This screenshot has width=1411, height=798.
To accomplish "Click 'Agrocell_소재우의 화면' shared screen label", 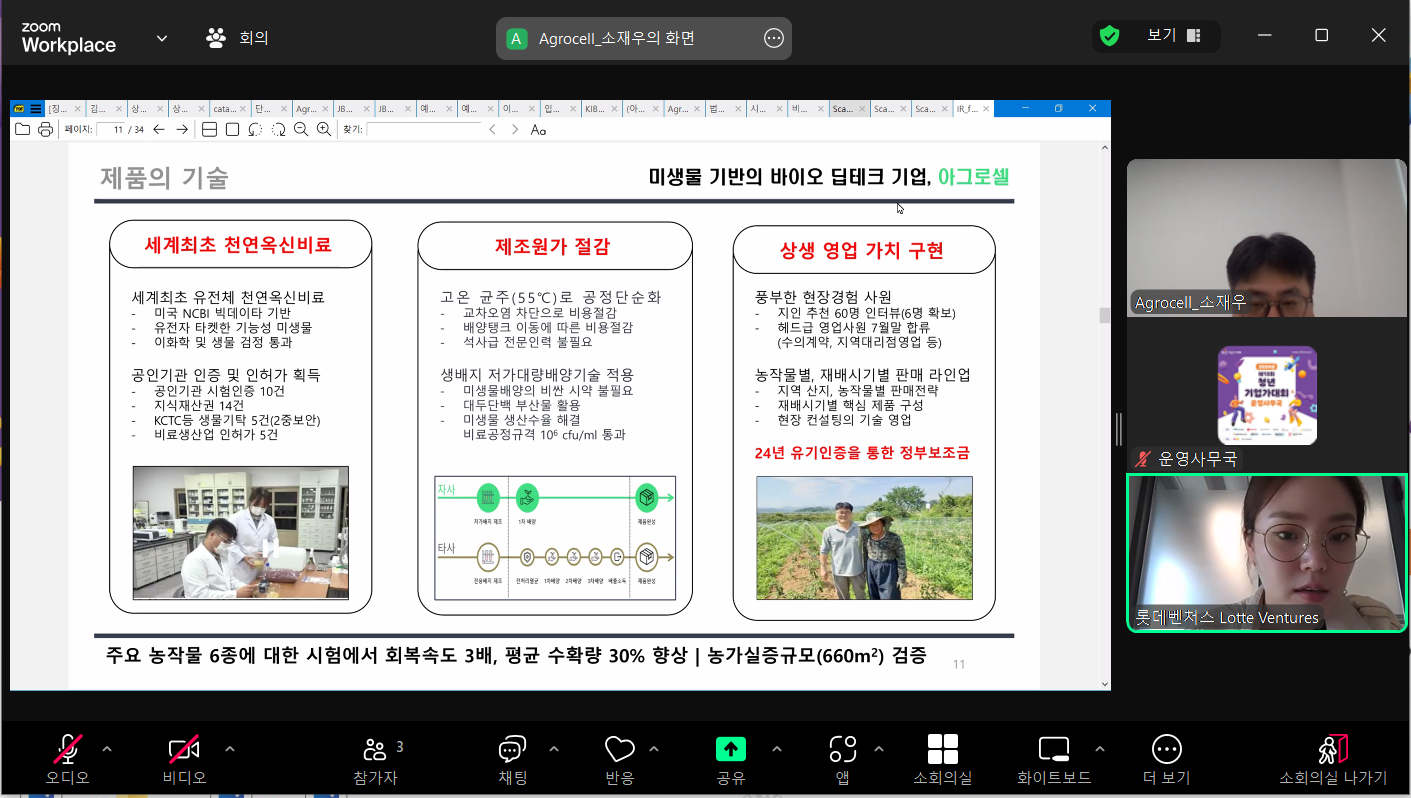I will (617, 38).
